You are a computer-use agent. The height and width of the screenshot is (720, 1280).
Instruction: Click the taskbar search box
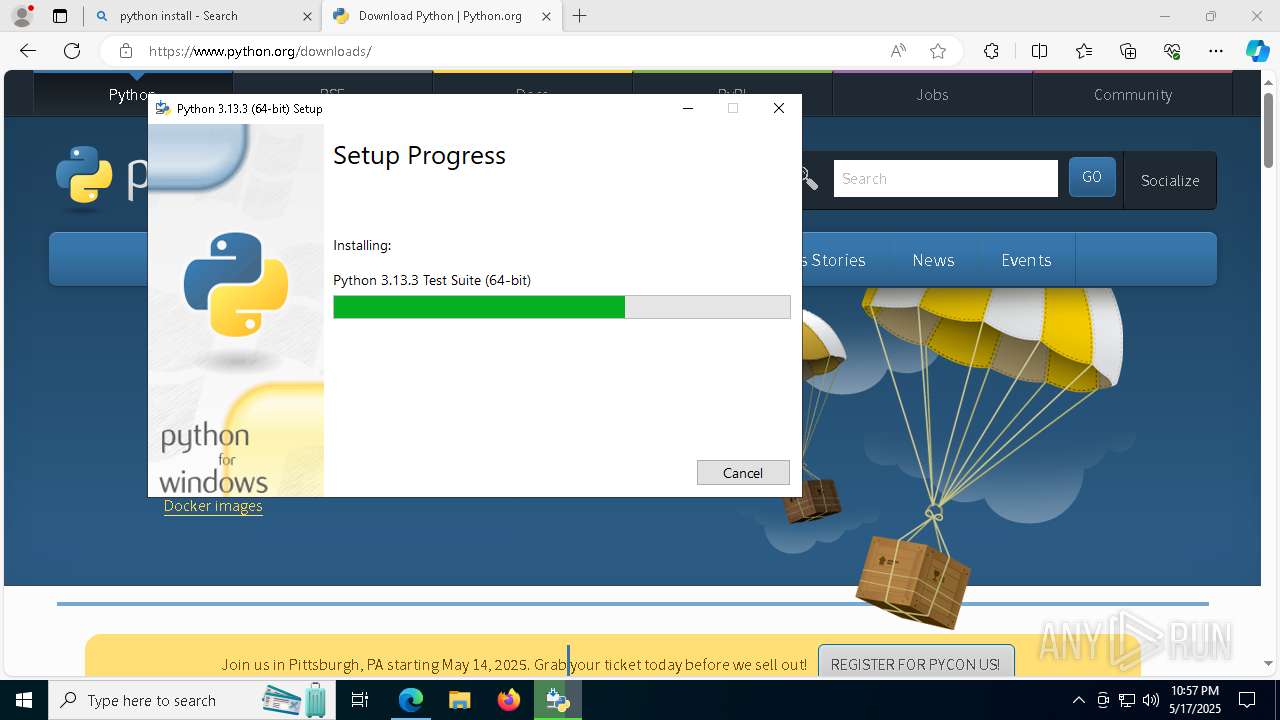point(193,700)
